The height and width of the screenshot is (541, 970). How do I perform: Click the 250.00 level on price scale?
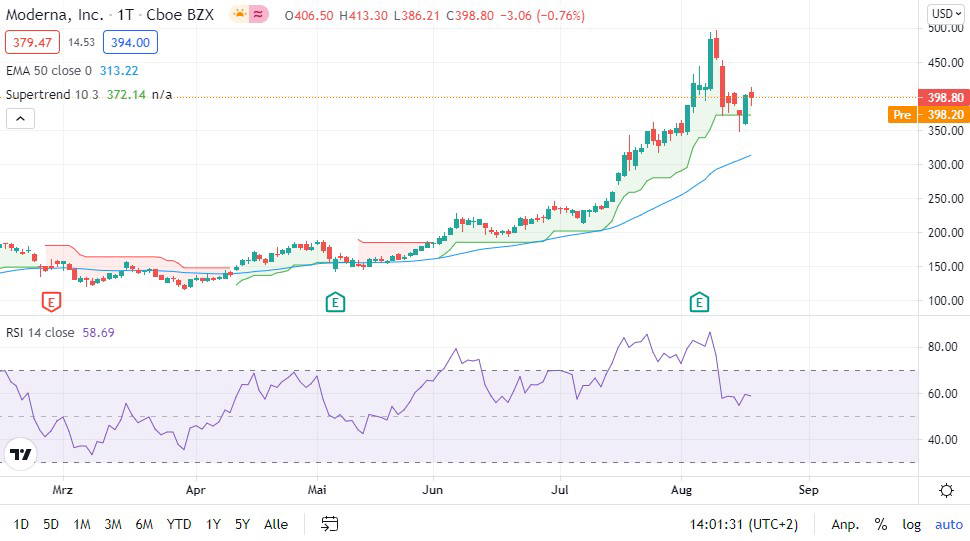(x=945, y=198)
